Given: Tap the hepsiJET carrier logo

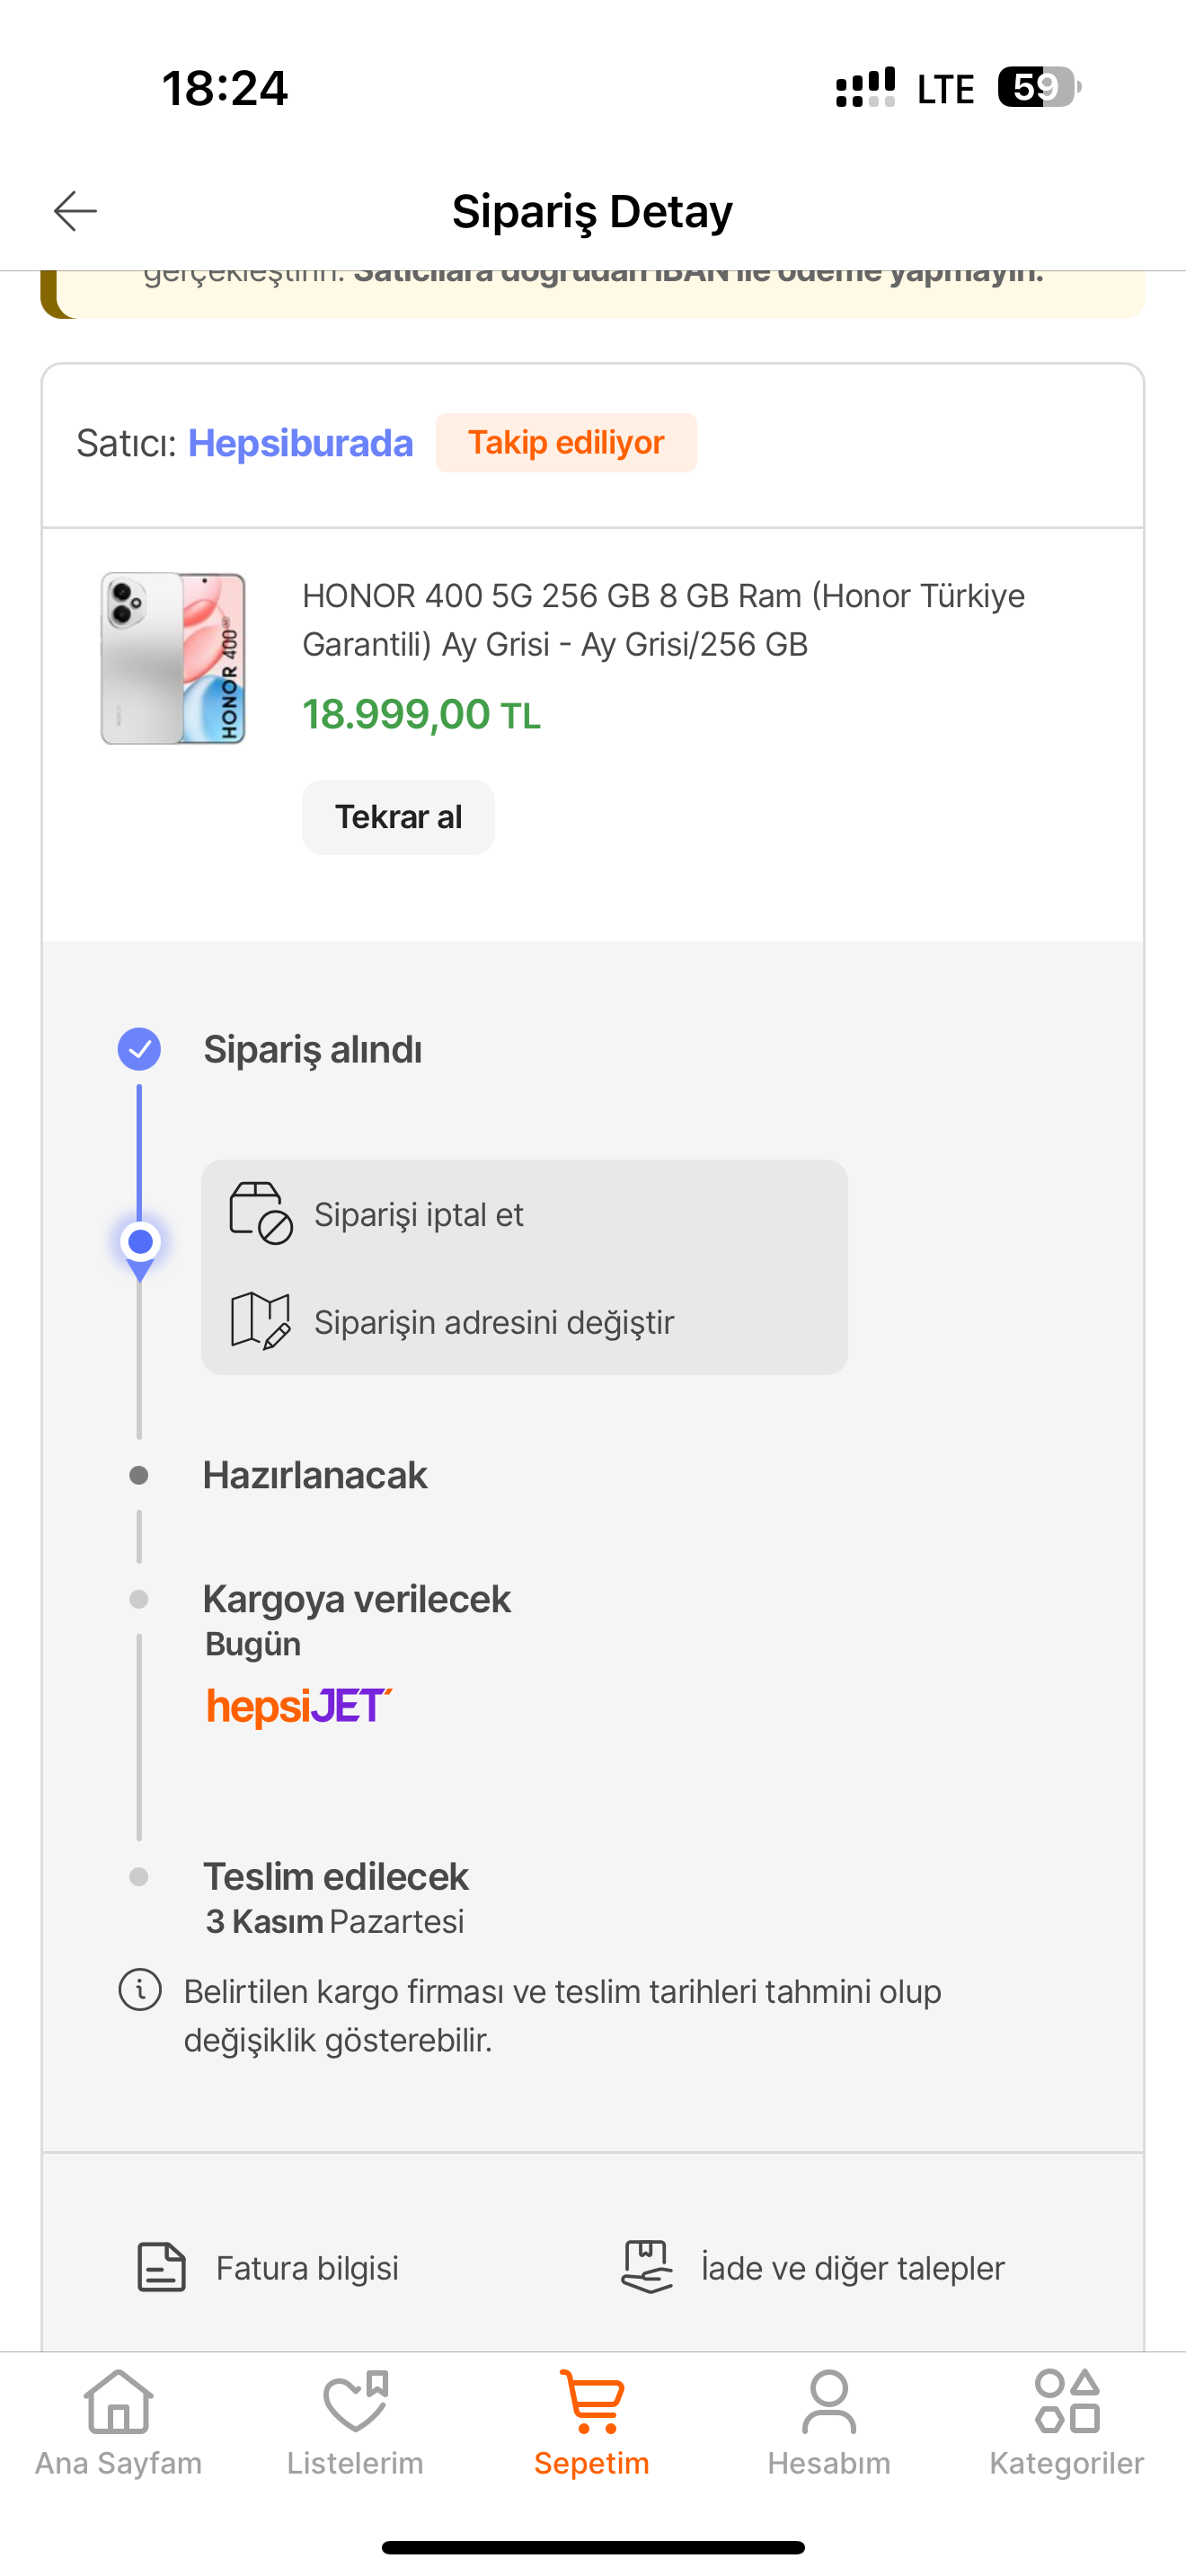Looking at the screenshot, I should [299, 1706].
